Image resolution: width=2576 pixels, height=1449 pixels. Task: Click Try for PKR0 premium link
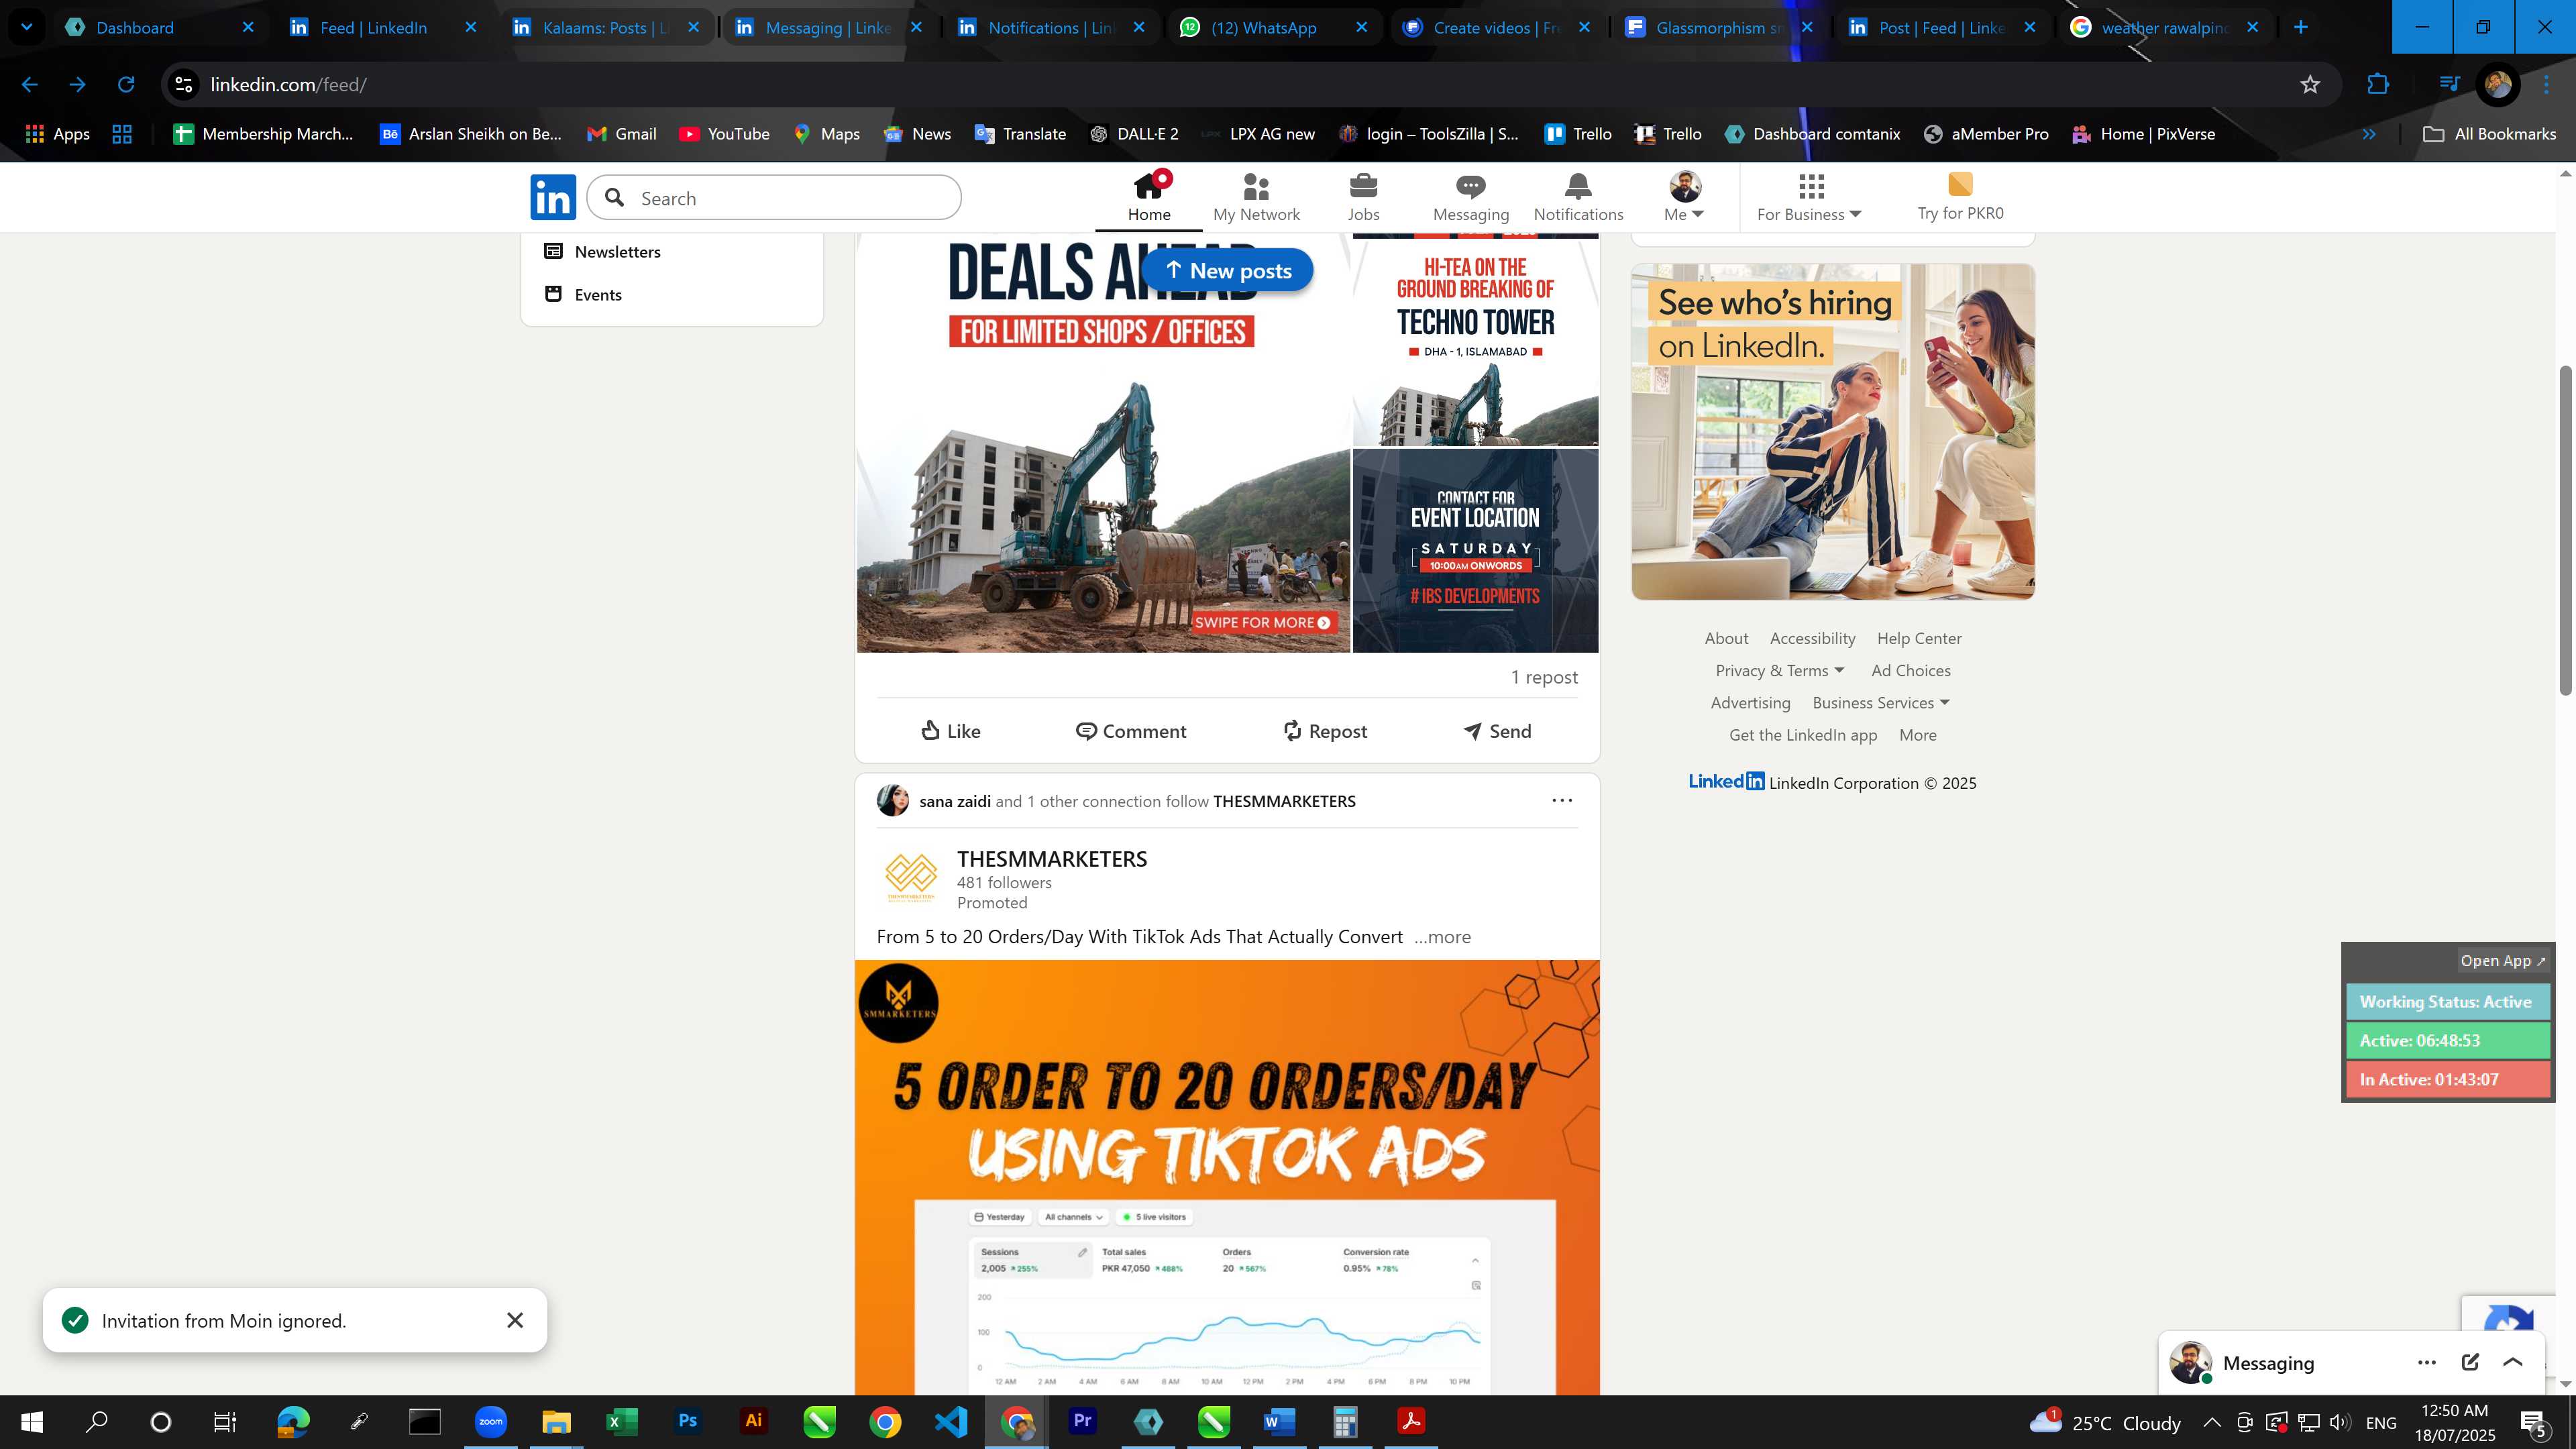pos(1960,197)
